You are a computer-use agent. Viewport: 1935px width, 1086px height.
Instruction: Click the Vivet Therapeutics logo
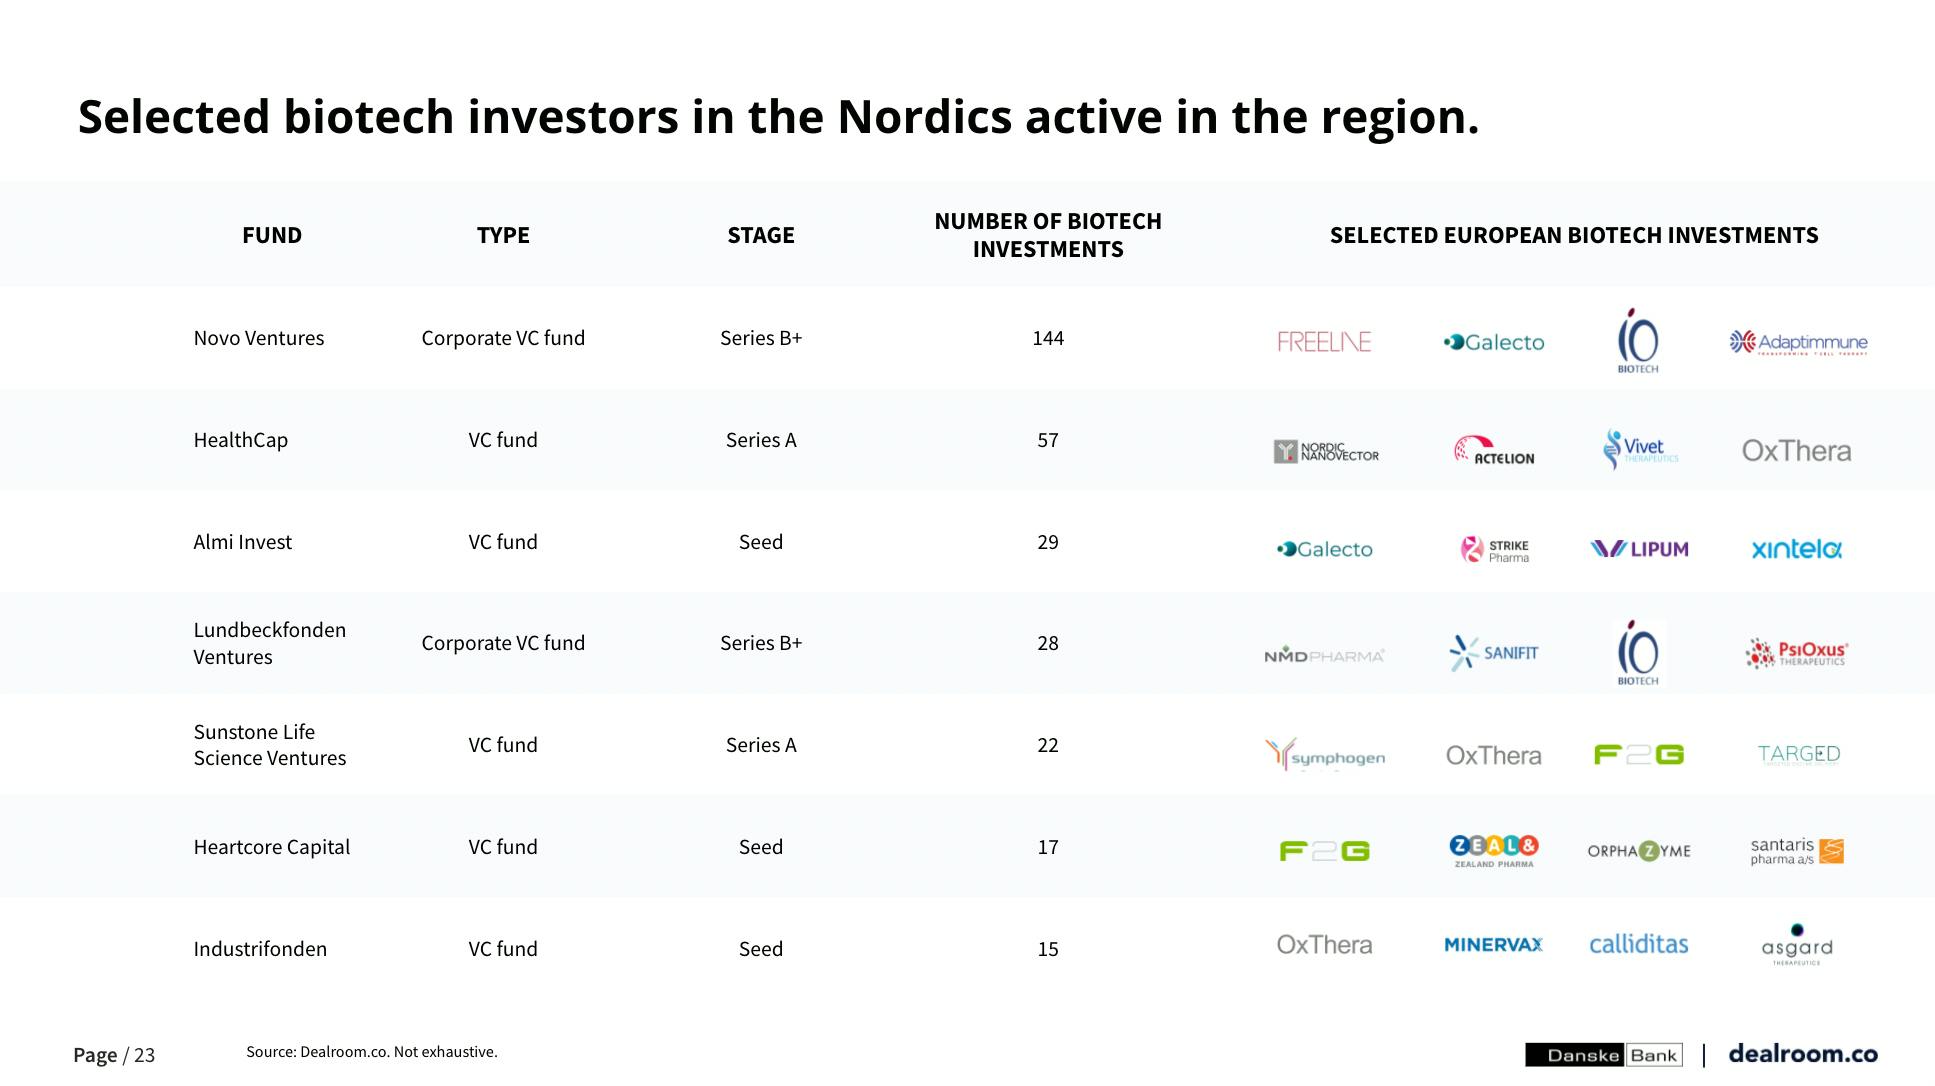point(1640,449)
